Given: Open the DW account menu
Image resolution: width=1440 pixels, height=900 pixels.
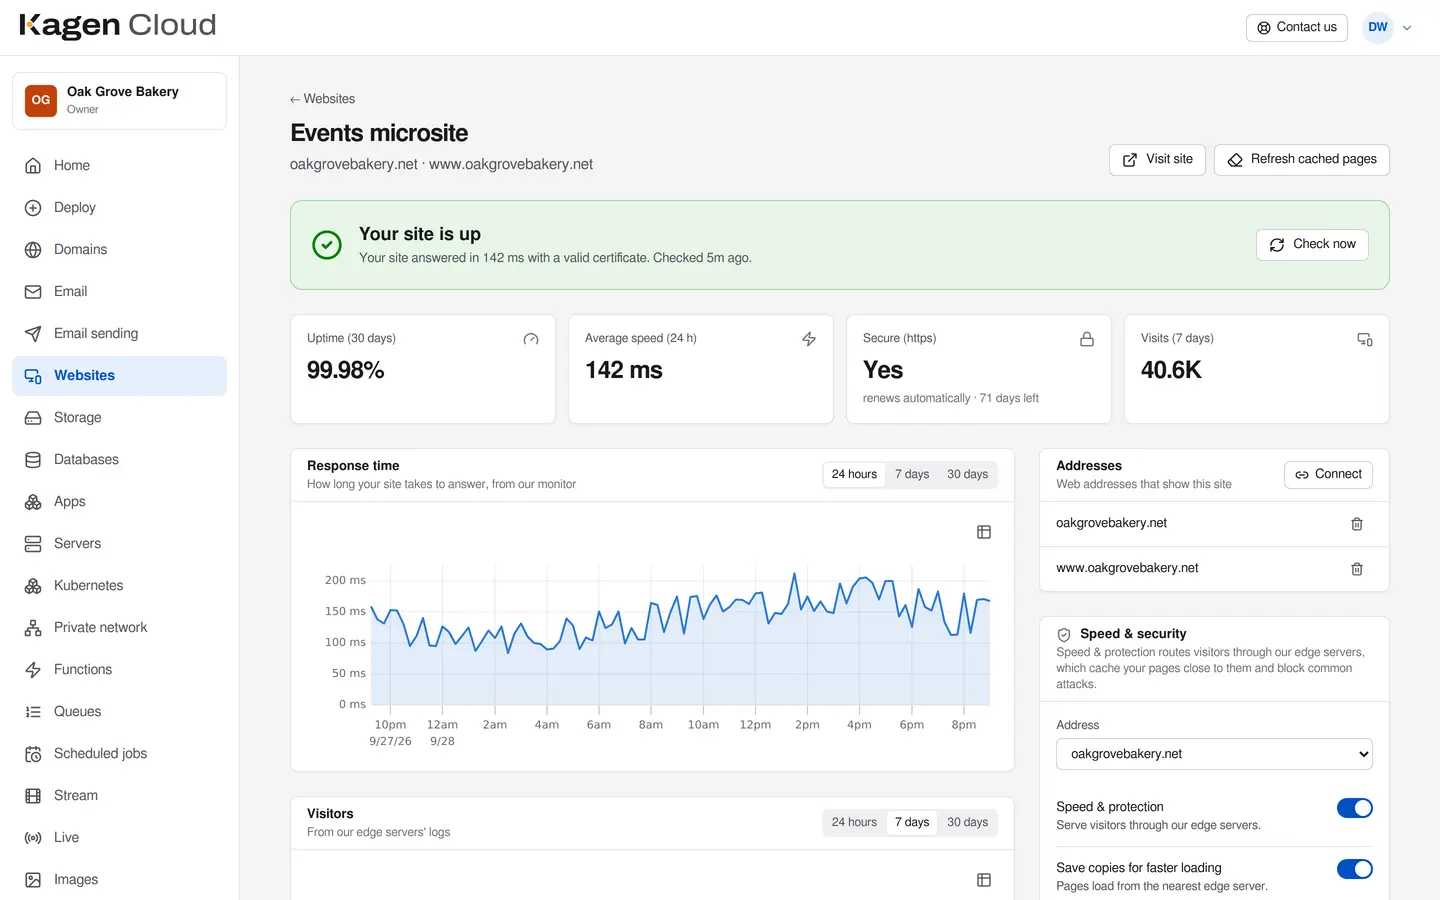Looking at the screenshot, I should coord(1388,28).
